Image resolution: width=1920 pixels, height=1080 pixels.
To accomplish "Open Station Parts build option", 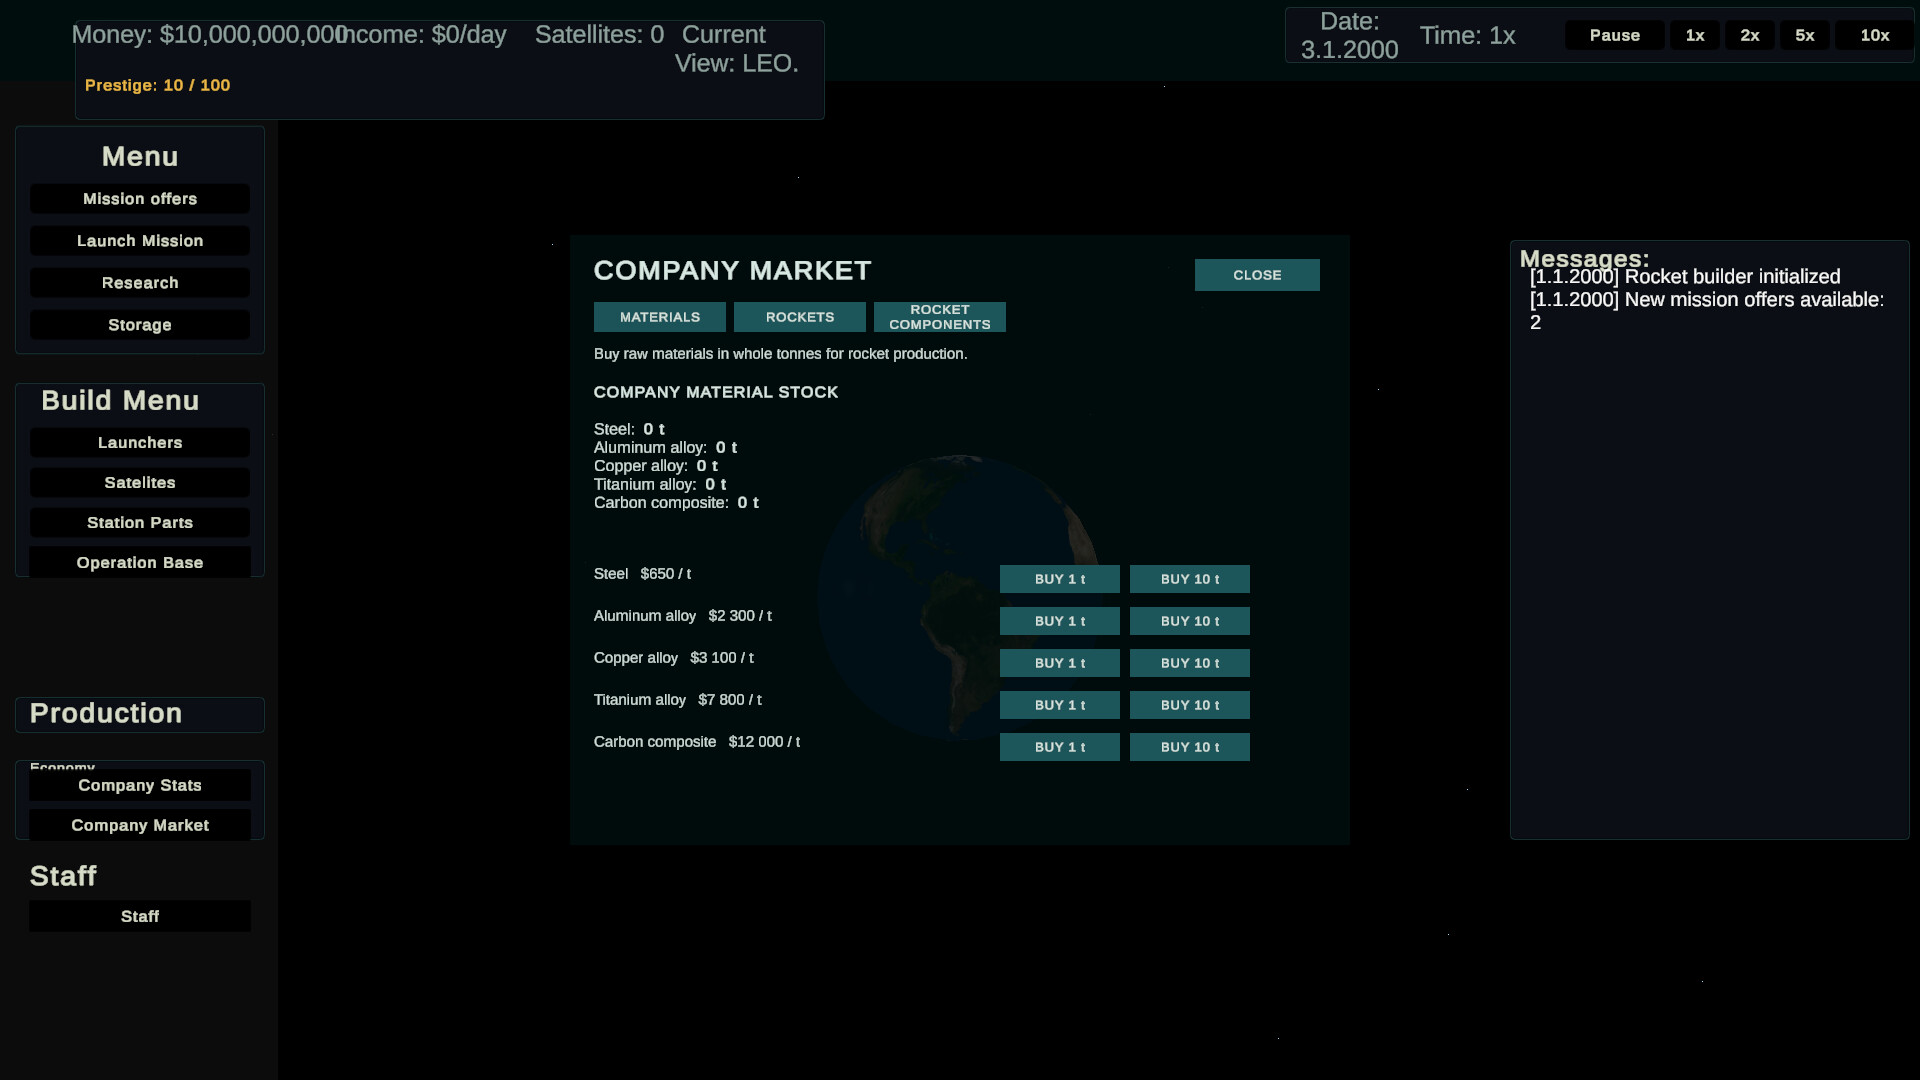I will point(140,523).
